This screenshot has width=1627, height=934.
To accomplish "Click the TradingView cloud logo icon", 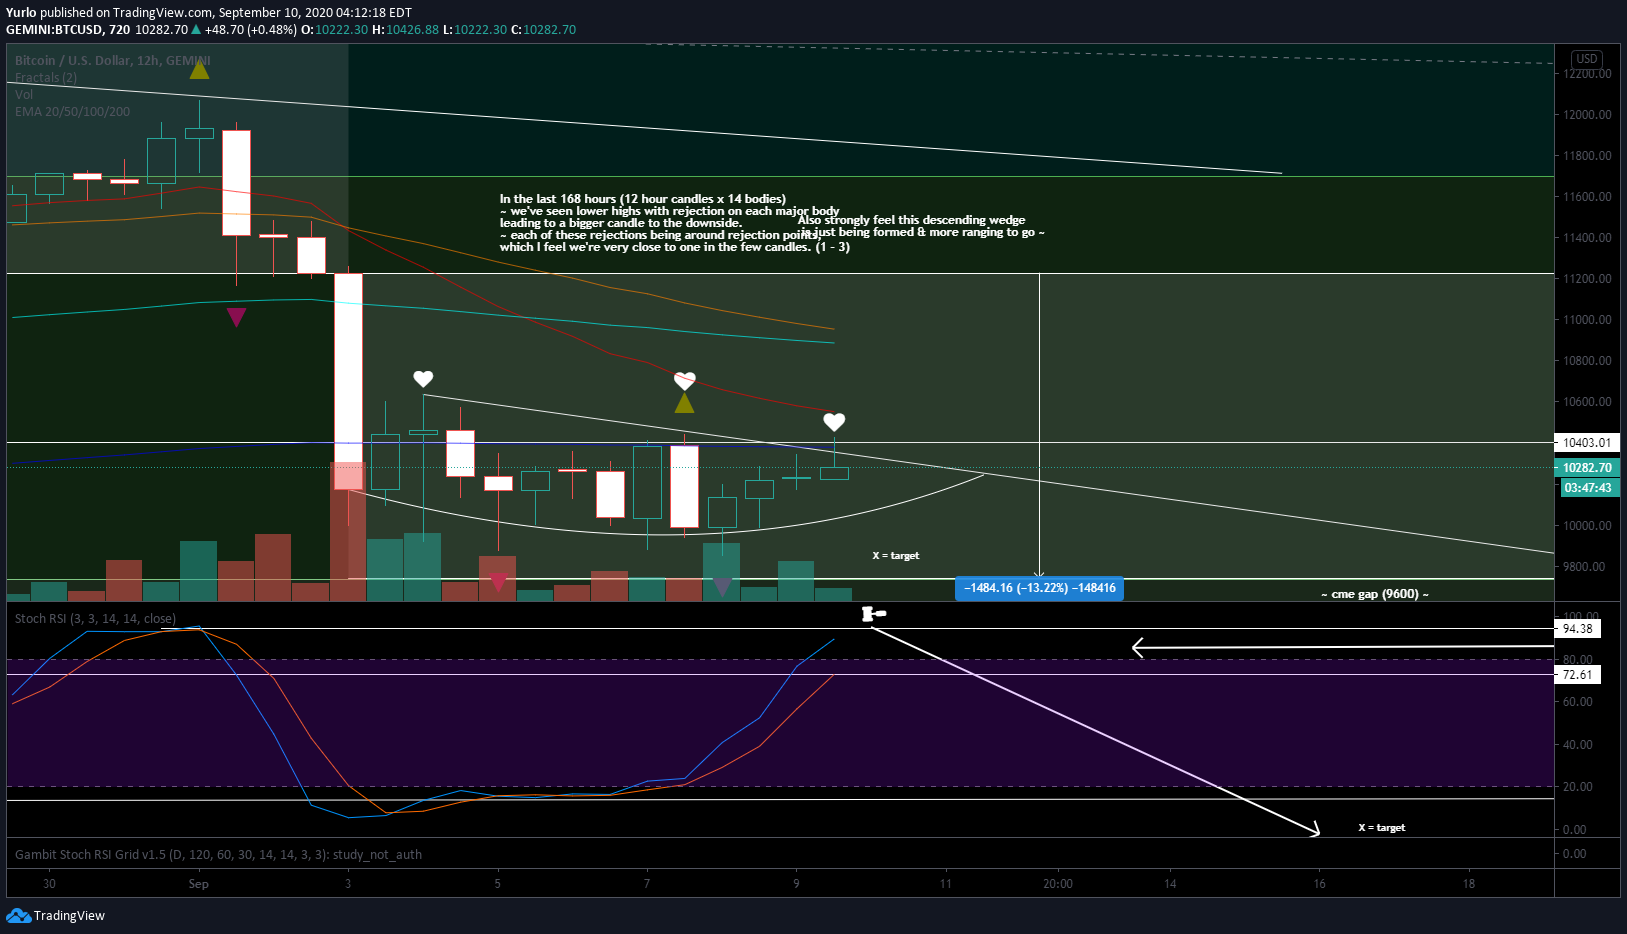I will click(x=18, y=915).
